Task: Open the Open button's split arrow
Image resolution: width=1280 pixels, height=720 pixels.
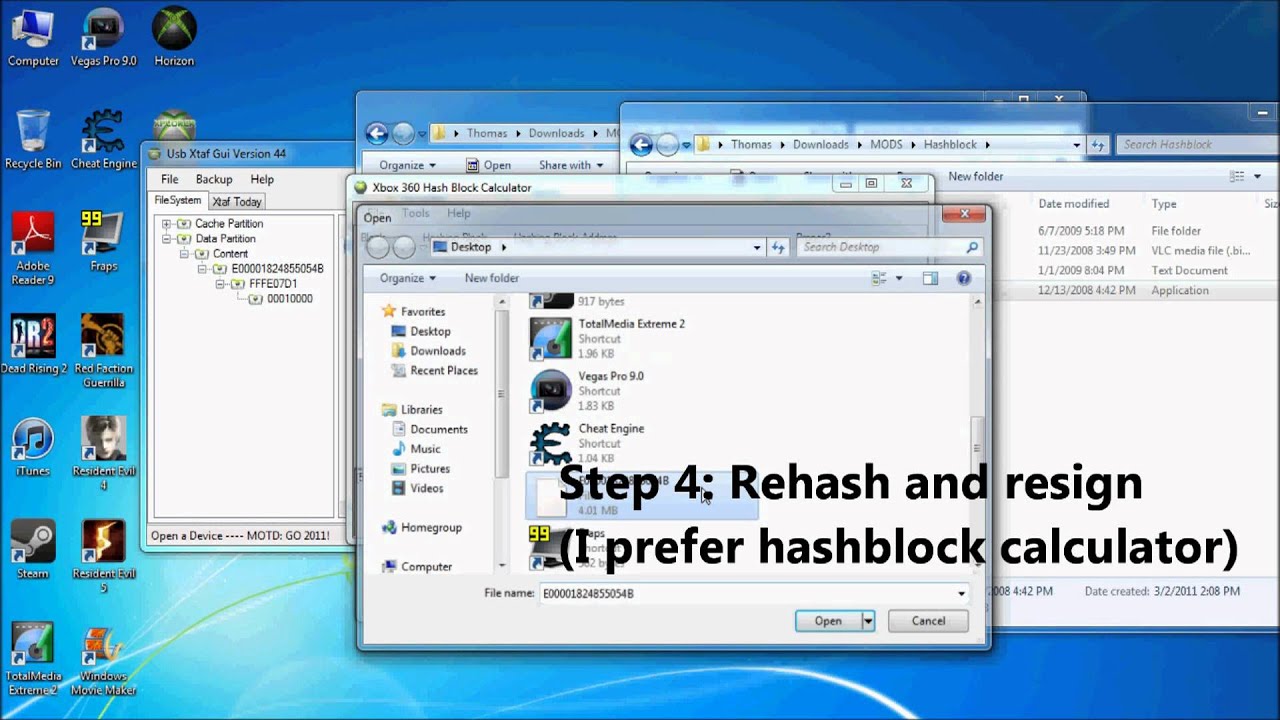Action: click(x=868, y=621)
